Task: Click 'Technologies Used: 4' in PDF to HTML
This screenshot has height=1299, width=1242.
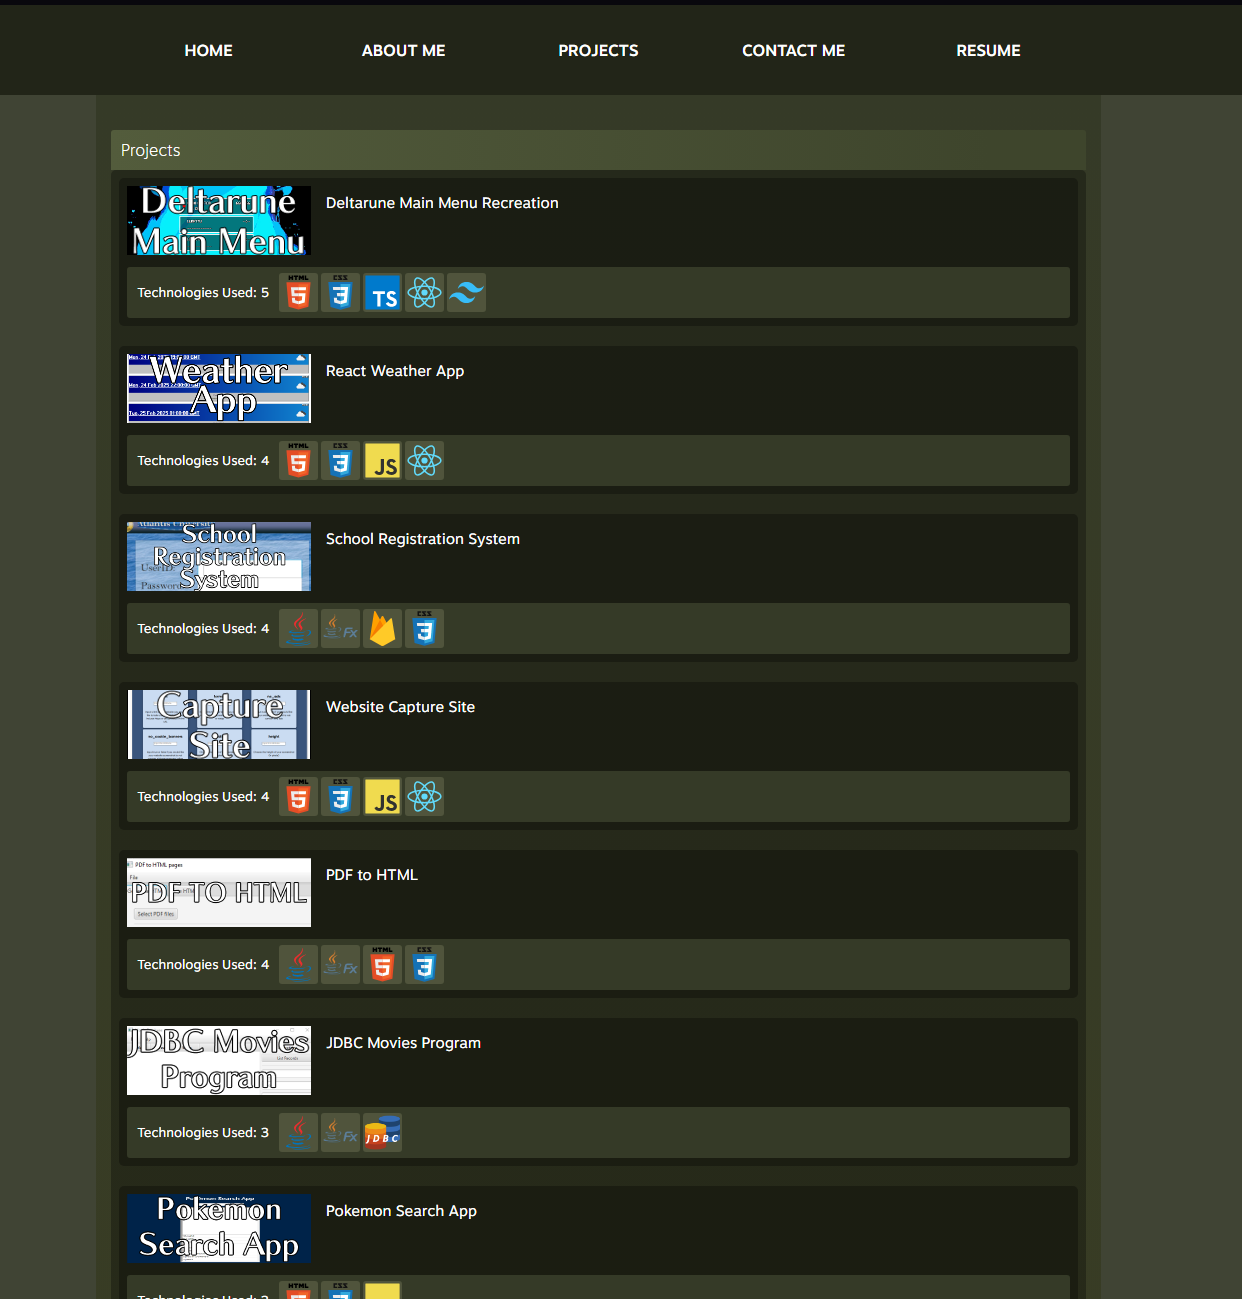Action: tap(203, 965)
